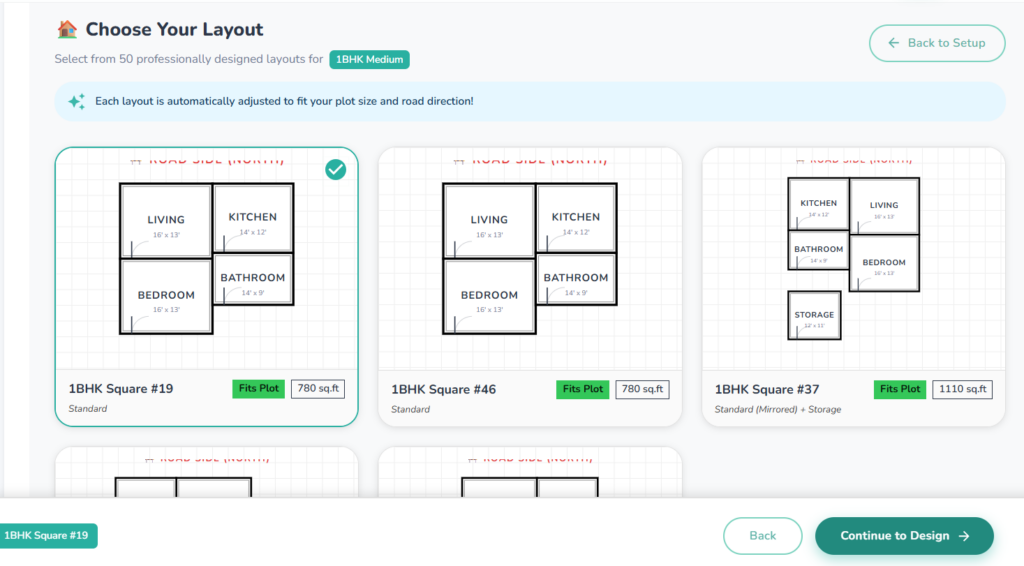The width and height of the screenshot is (1024, 566).
Task: Click the 1110 sq.ft area label
Action: click(962, 389)
